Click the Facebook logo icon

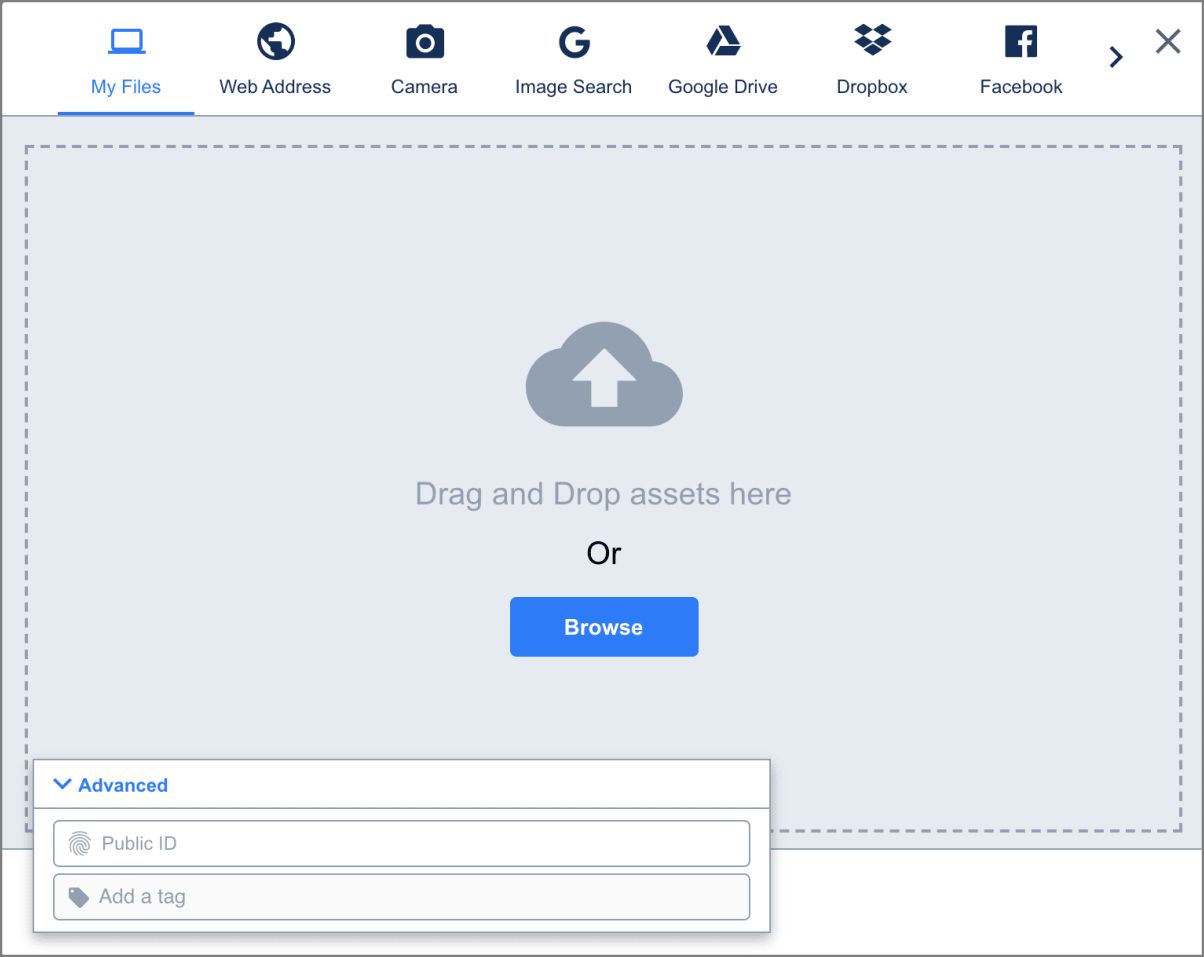click(x=1021, y=42)
